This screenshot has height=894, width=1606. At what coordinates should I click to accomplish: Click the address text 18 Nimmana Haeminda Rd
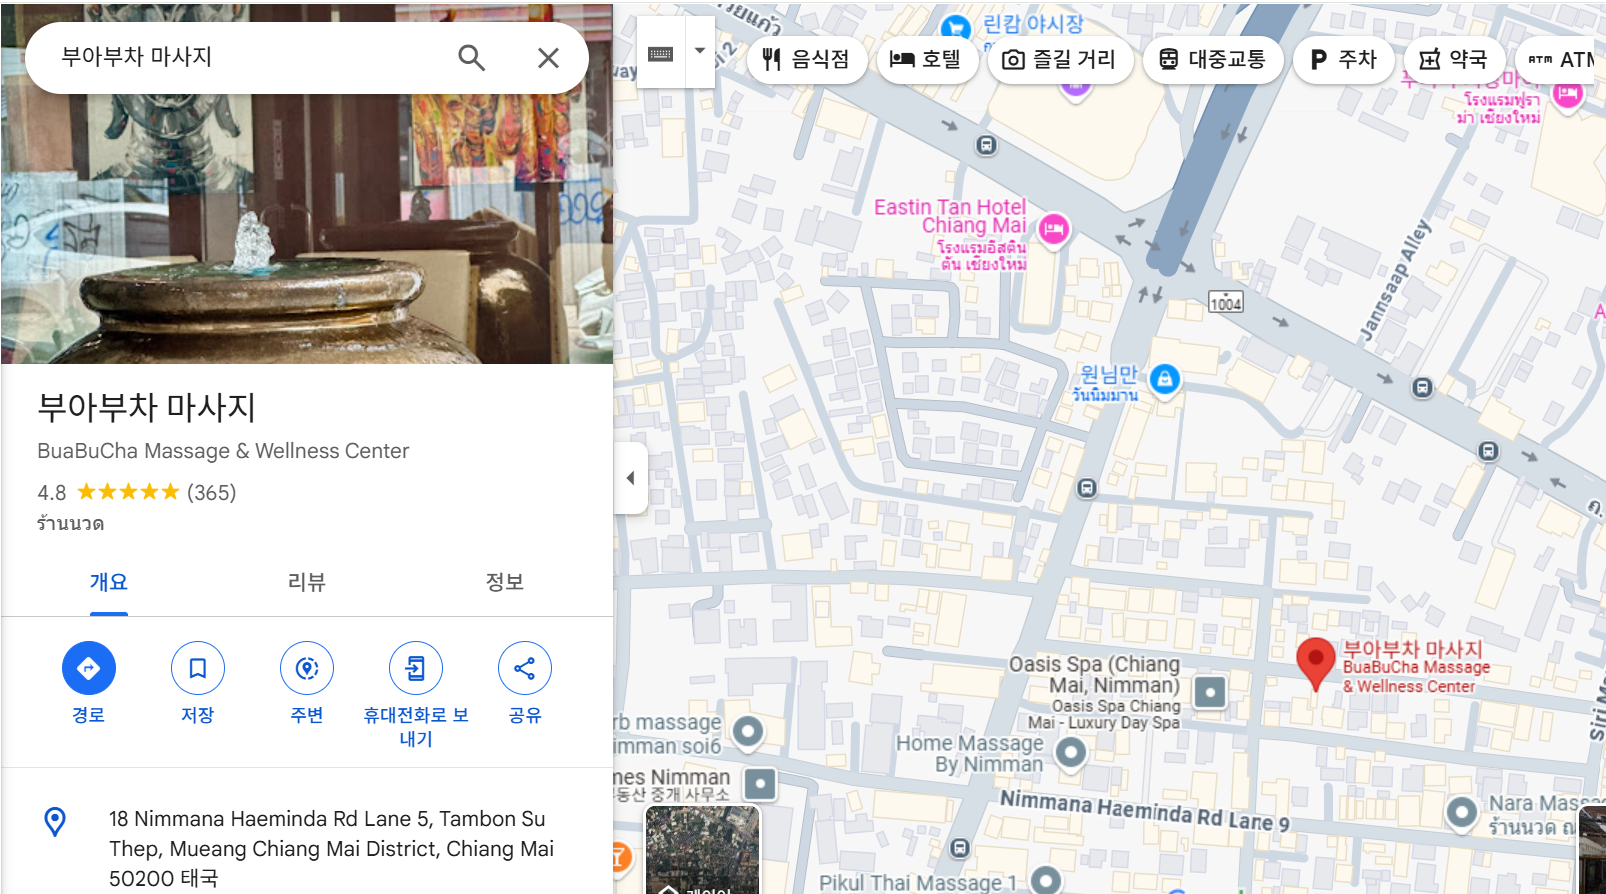(331, 848)
